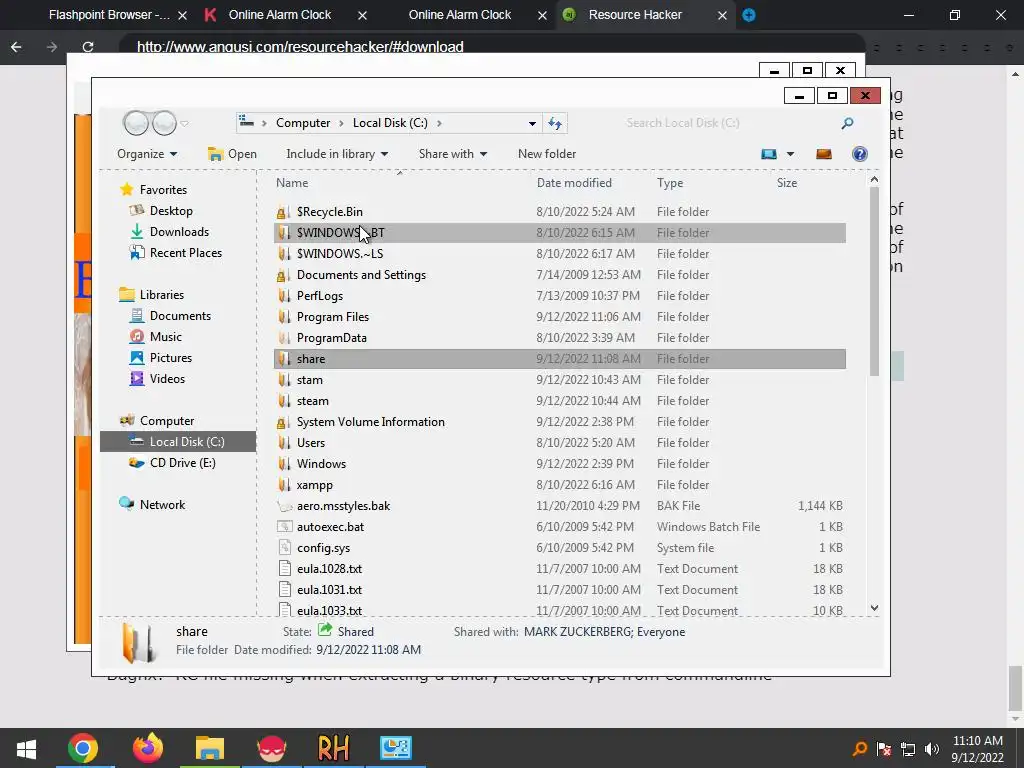Image resolution: width=1024 pixels, height=768 pixels.
Task: Select the Documents and Settings folder
Action: click(x=560, y=275)
